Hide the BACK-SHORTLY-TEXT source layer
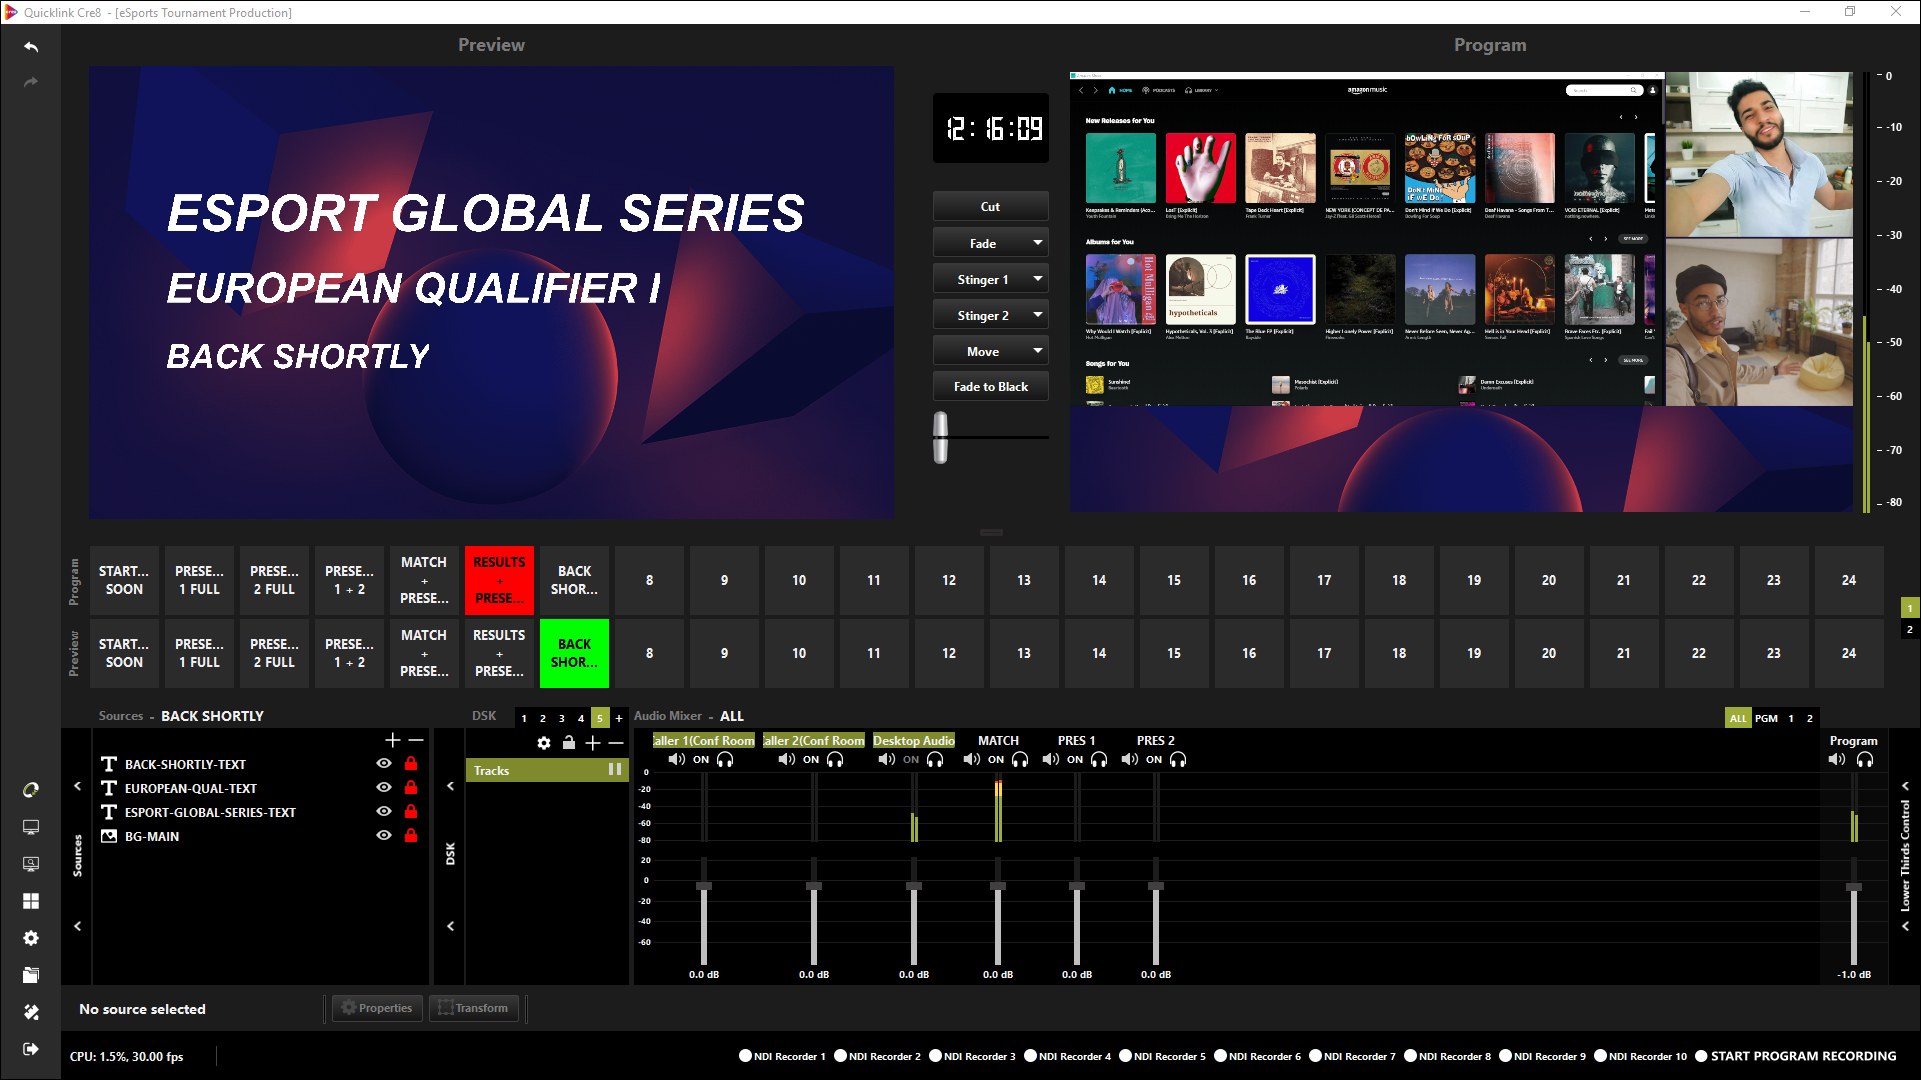Screen dimensions: 1921x1080 (x=384, y=764)
